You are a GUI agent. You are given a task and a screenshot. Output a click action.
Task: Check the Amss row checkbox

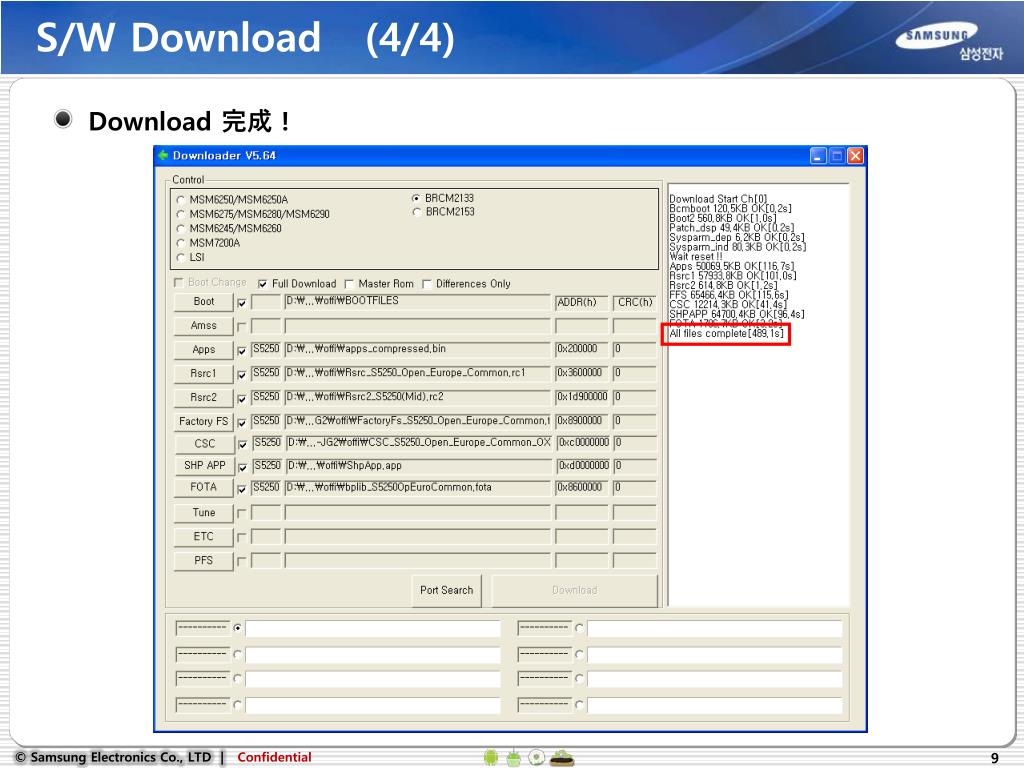242,327
